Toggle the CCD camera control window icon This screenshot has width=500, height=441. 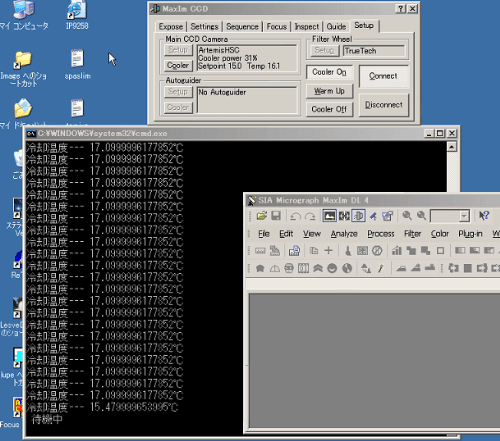[358, 216]
